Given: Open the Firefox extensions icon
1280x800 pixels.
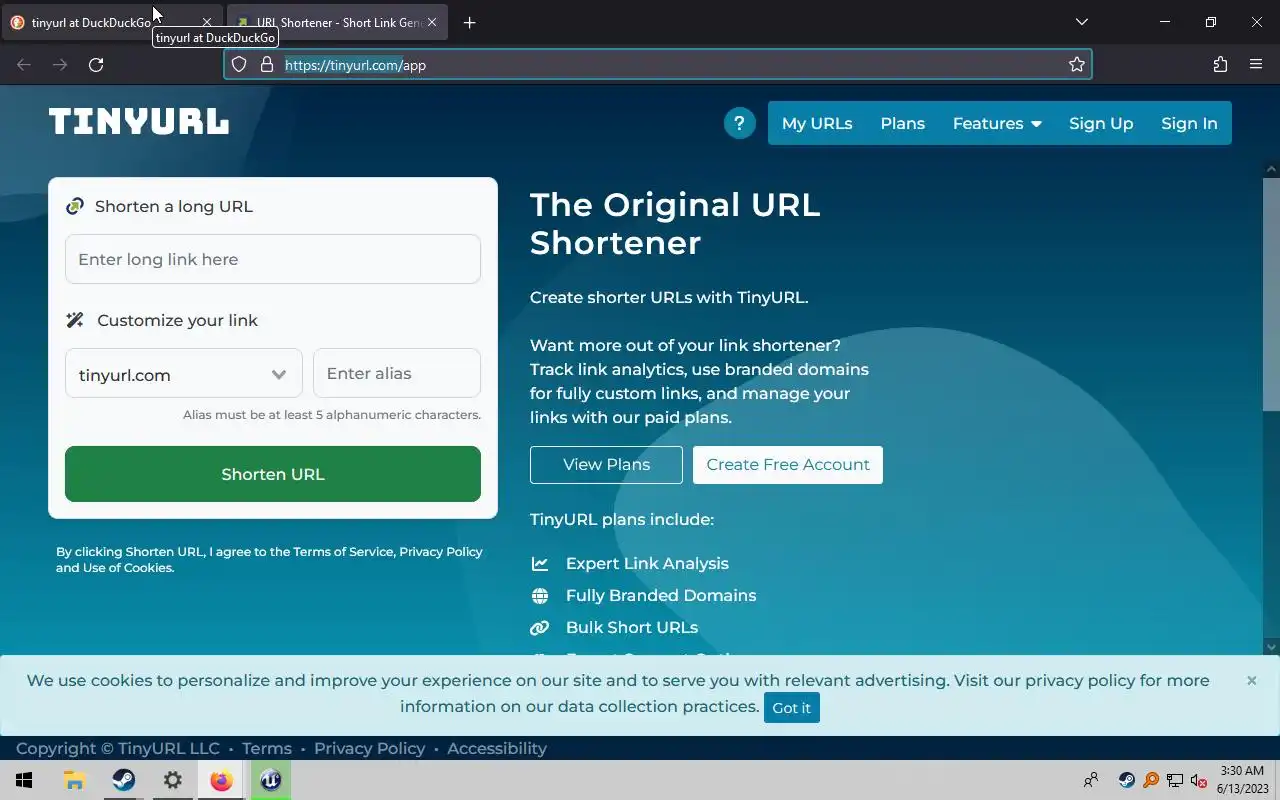Looking at the screenshot, I should click(x=1220, y=65).
